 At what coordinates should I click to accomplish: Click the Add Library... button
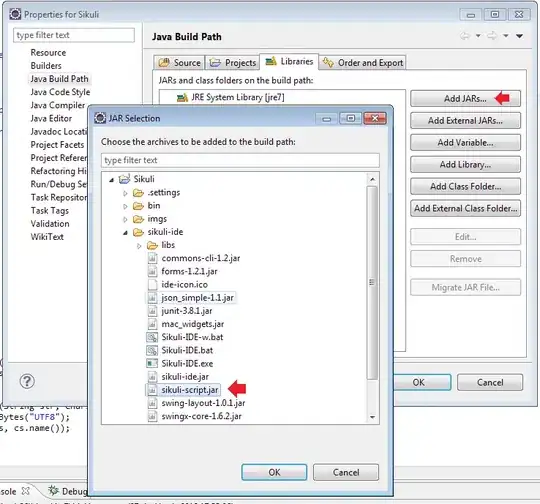pyautogui.click(x=465, y=165)
